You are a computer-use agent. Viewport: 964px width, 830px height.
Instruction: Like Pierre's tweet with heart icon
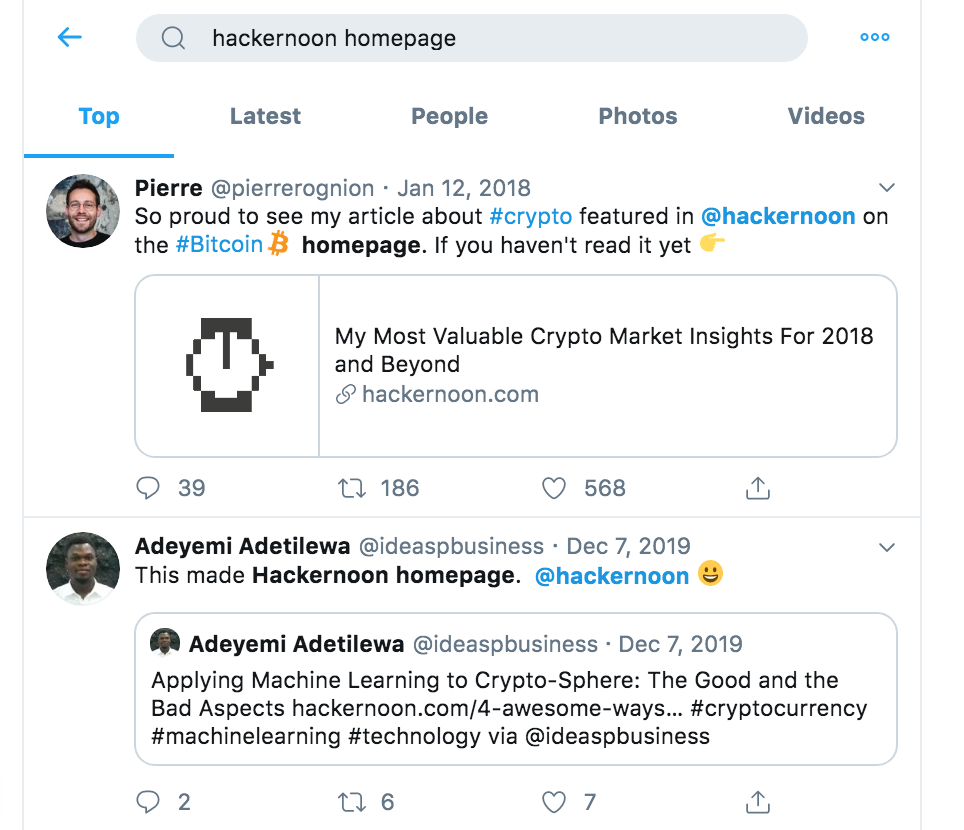tap(553, 488)
